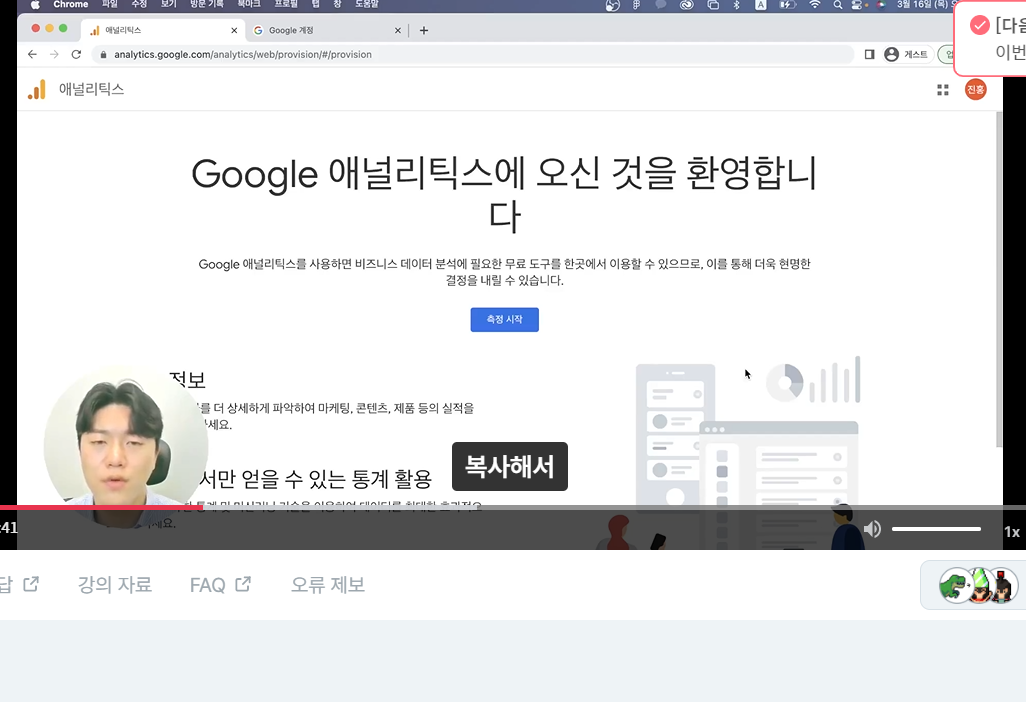Open the 진홍 account avatar
The height and width of the screenshot is (702, 1026).
pyautogui.click(x=975, y=90)
